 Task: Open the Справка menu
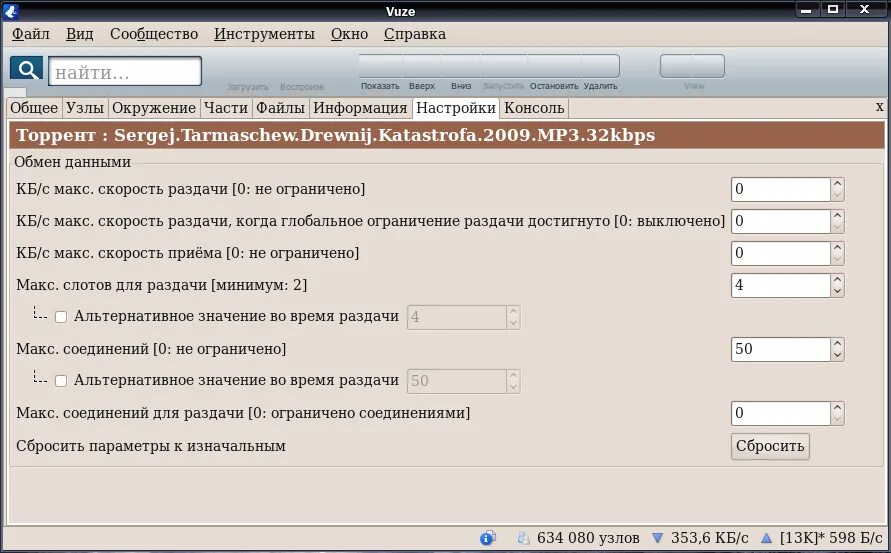tap(415, 34)
